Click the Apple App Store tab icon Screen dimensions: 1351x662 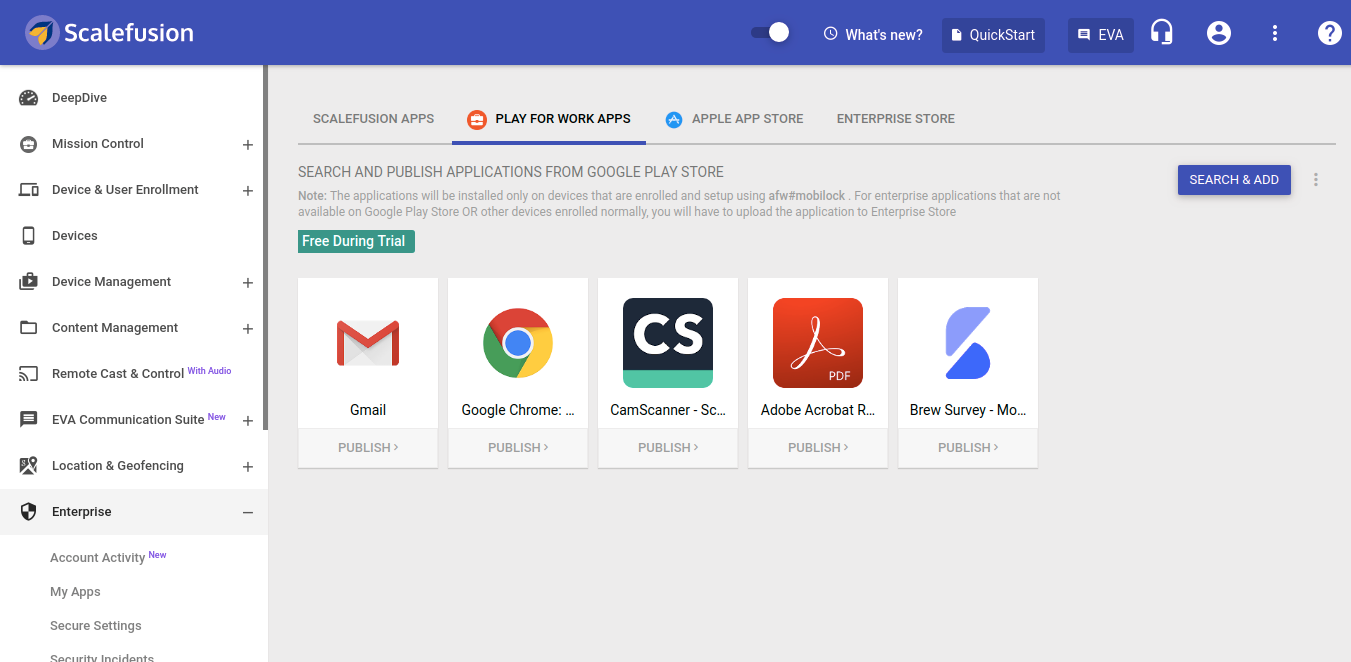[674, 120]
